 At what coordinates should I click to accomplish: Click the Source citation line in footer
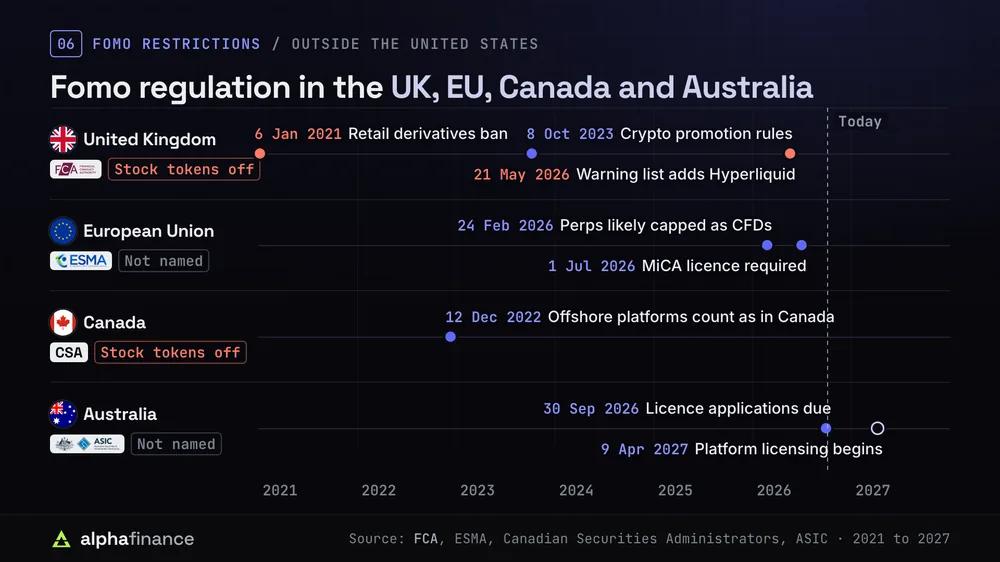tap(649, 539)
